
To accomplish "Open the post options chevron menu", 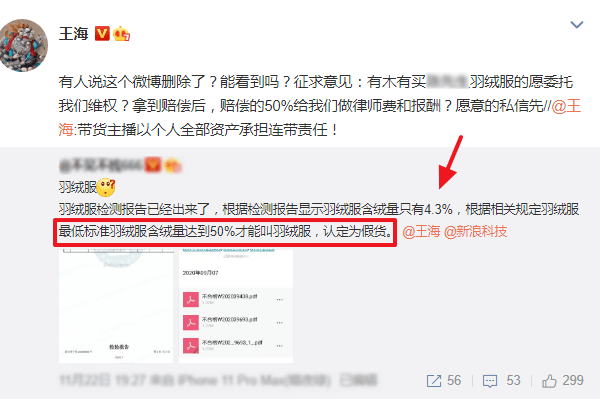I will (577, 25).
